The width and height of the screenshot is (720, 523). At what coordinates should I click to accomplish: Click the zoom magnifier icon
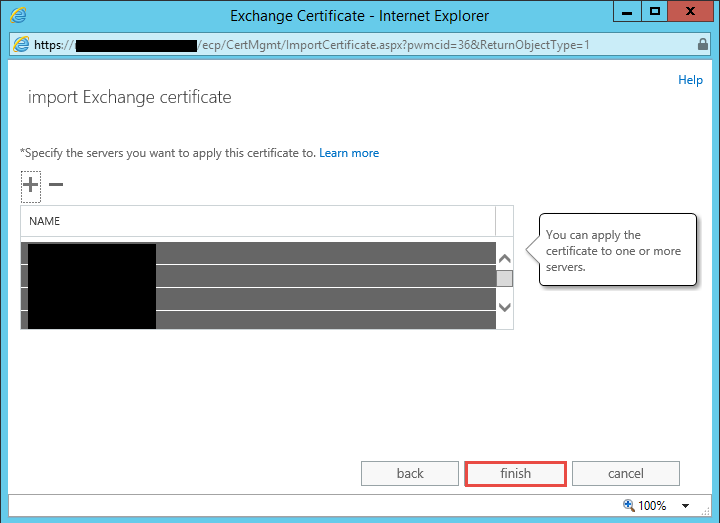(x=629, y=505)
